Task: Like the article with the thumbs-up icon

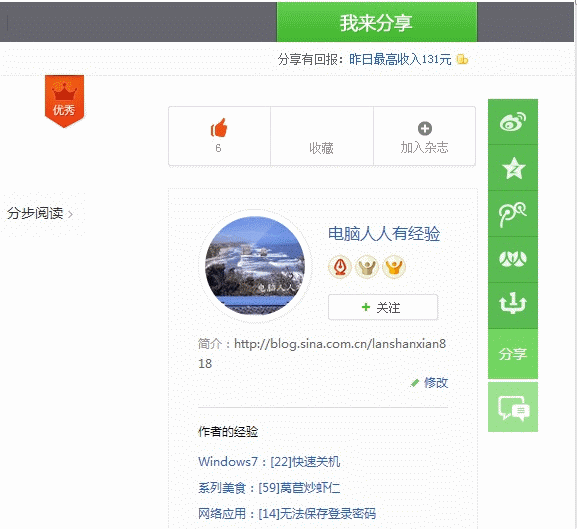Action: click(219, 128)
